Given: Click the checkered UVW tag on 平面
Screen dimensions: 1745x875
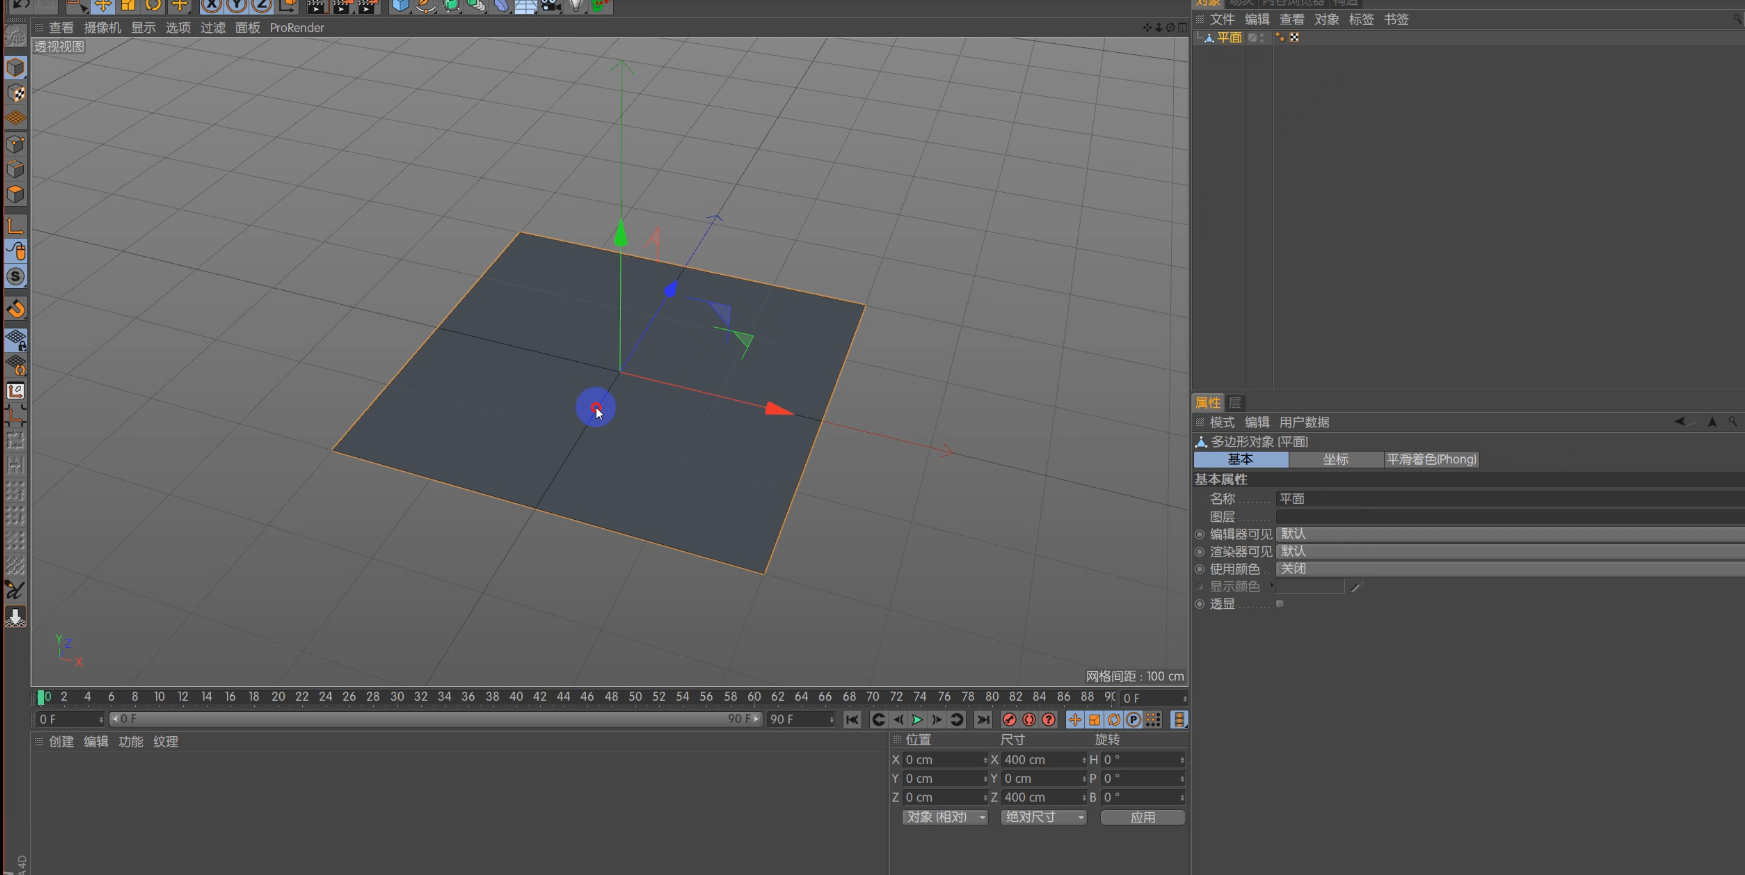Looking at the screenshot, I should click(1294, 38).
